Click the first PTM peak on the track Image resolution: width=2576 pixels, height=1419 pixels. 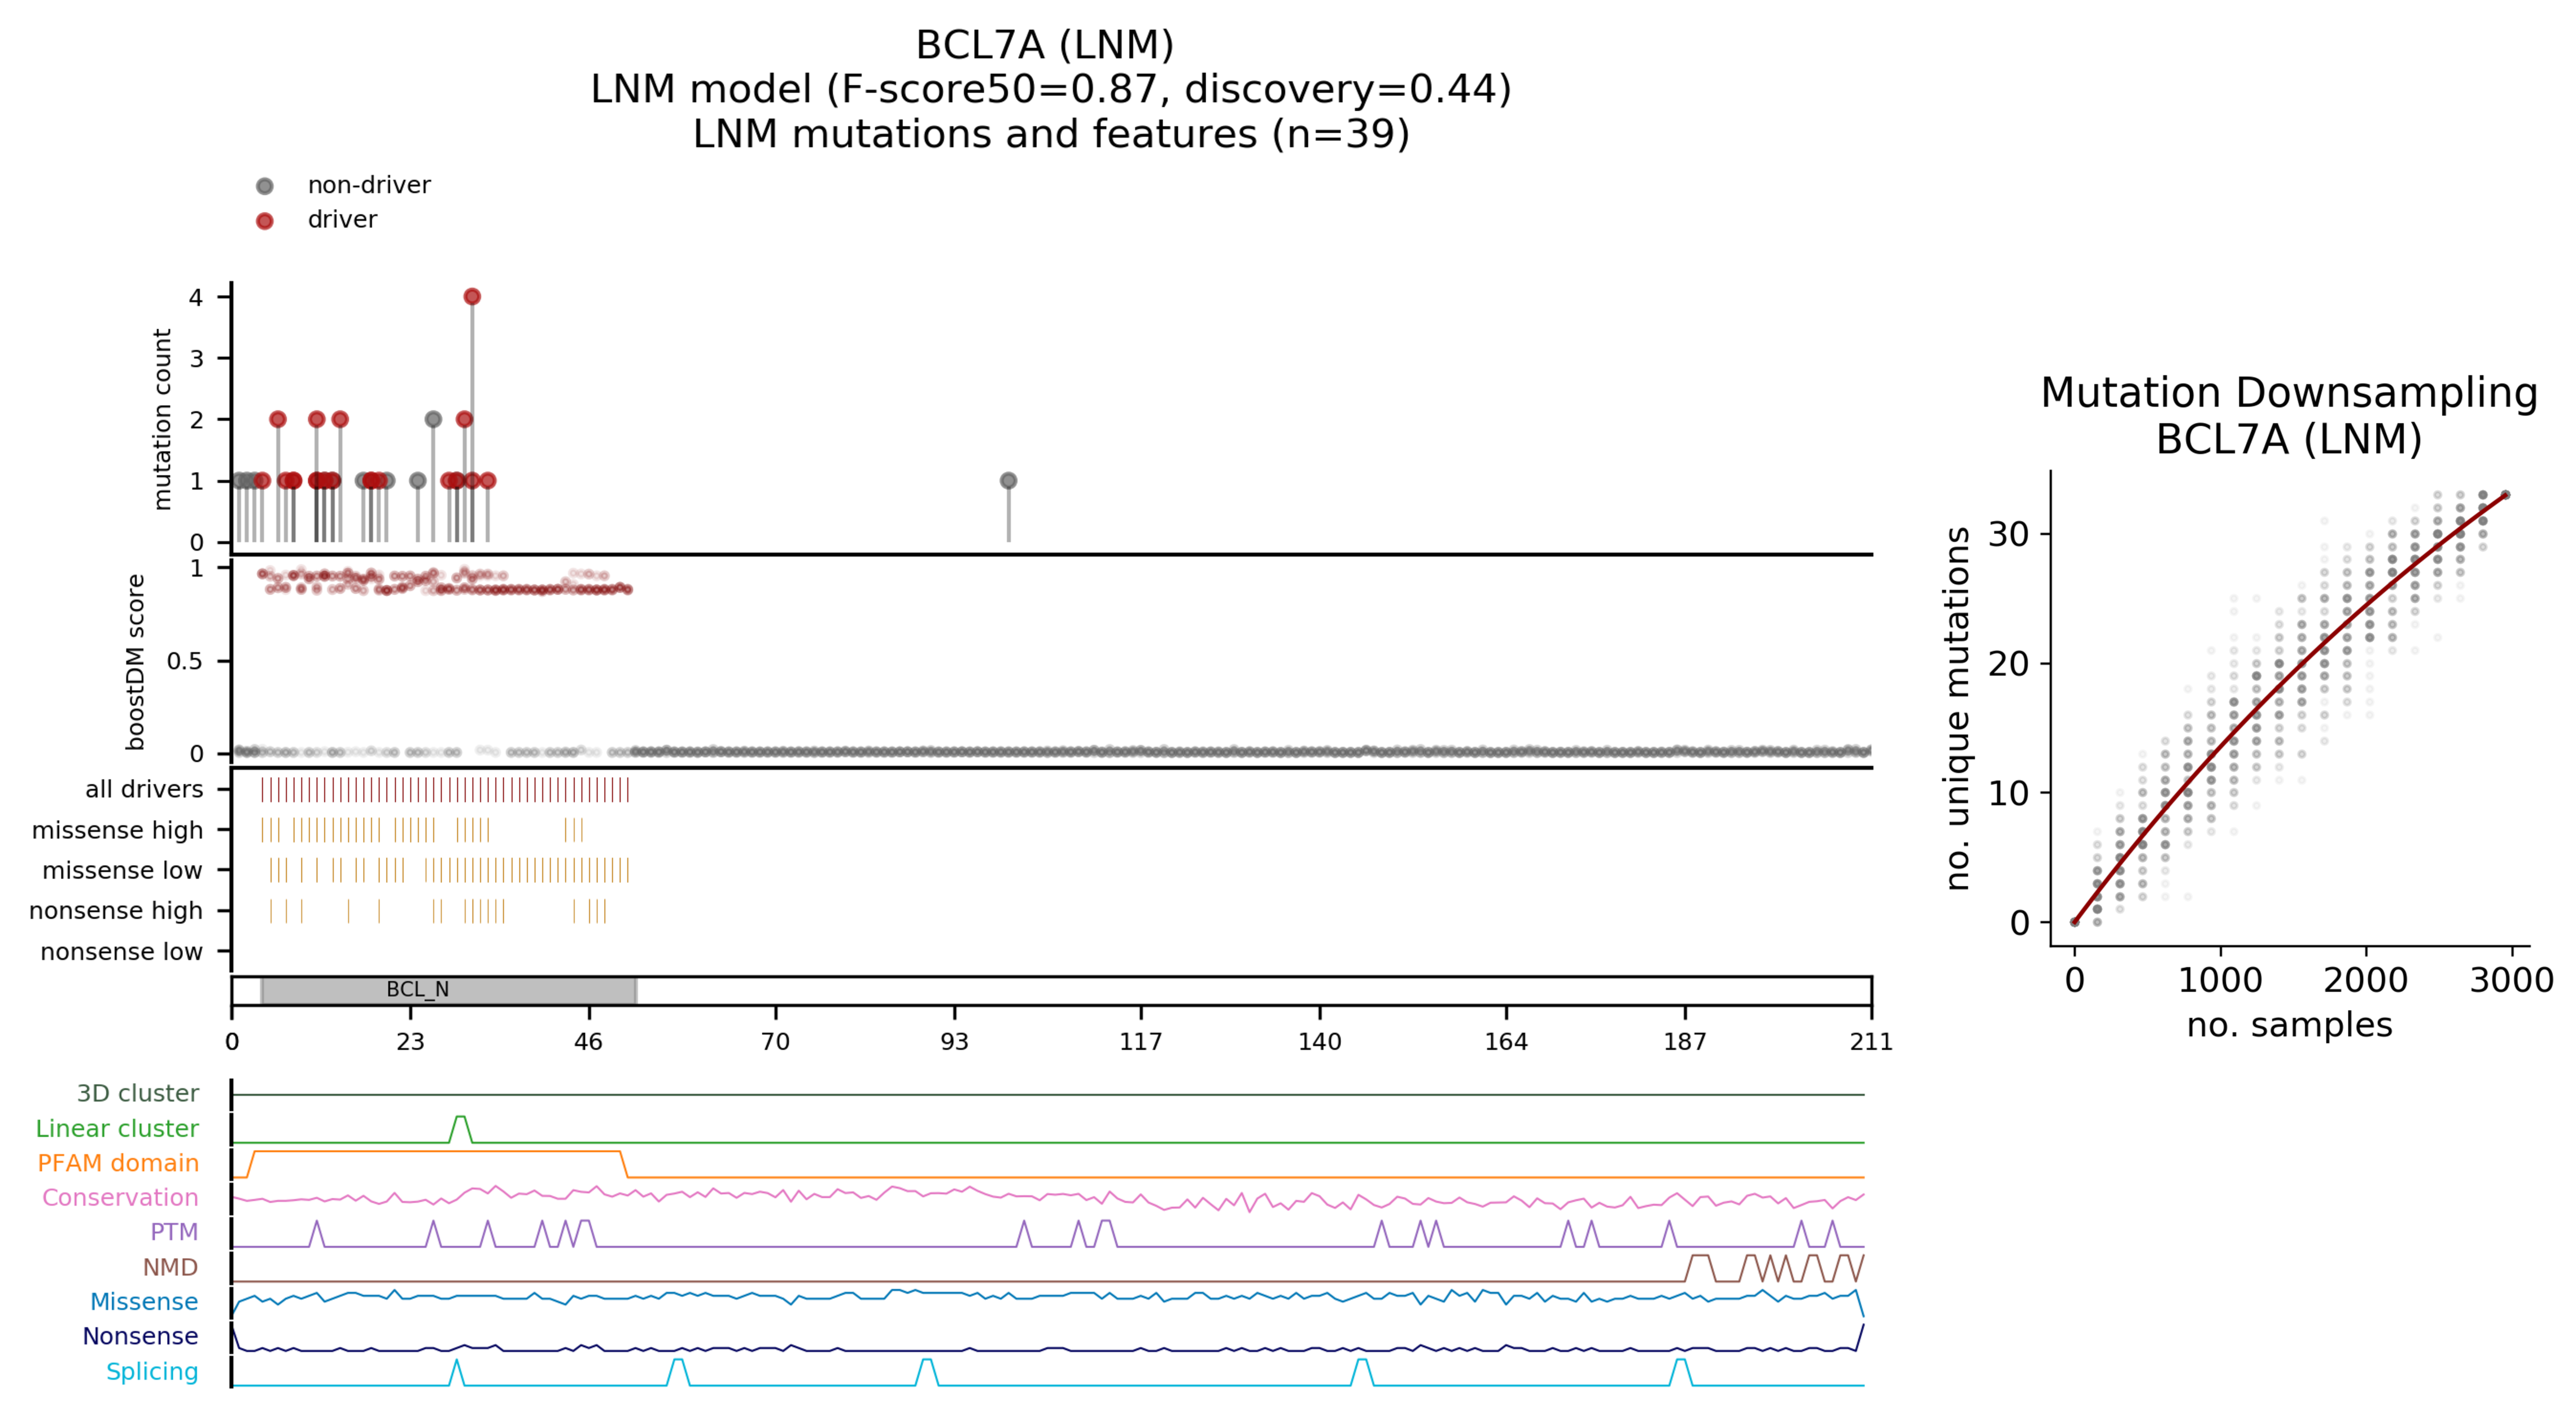coord(316,1223)
